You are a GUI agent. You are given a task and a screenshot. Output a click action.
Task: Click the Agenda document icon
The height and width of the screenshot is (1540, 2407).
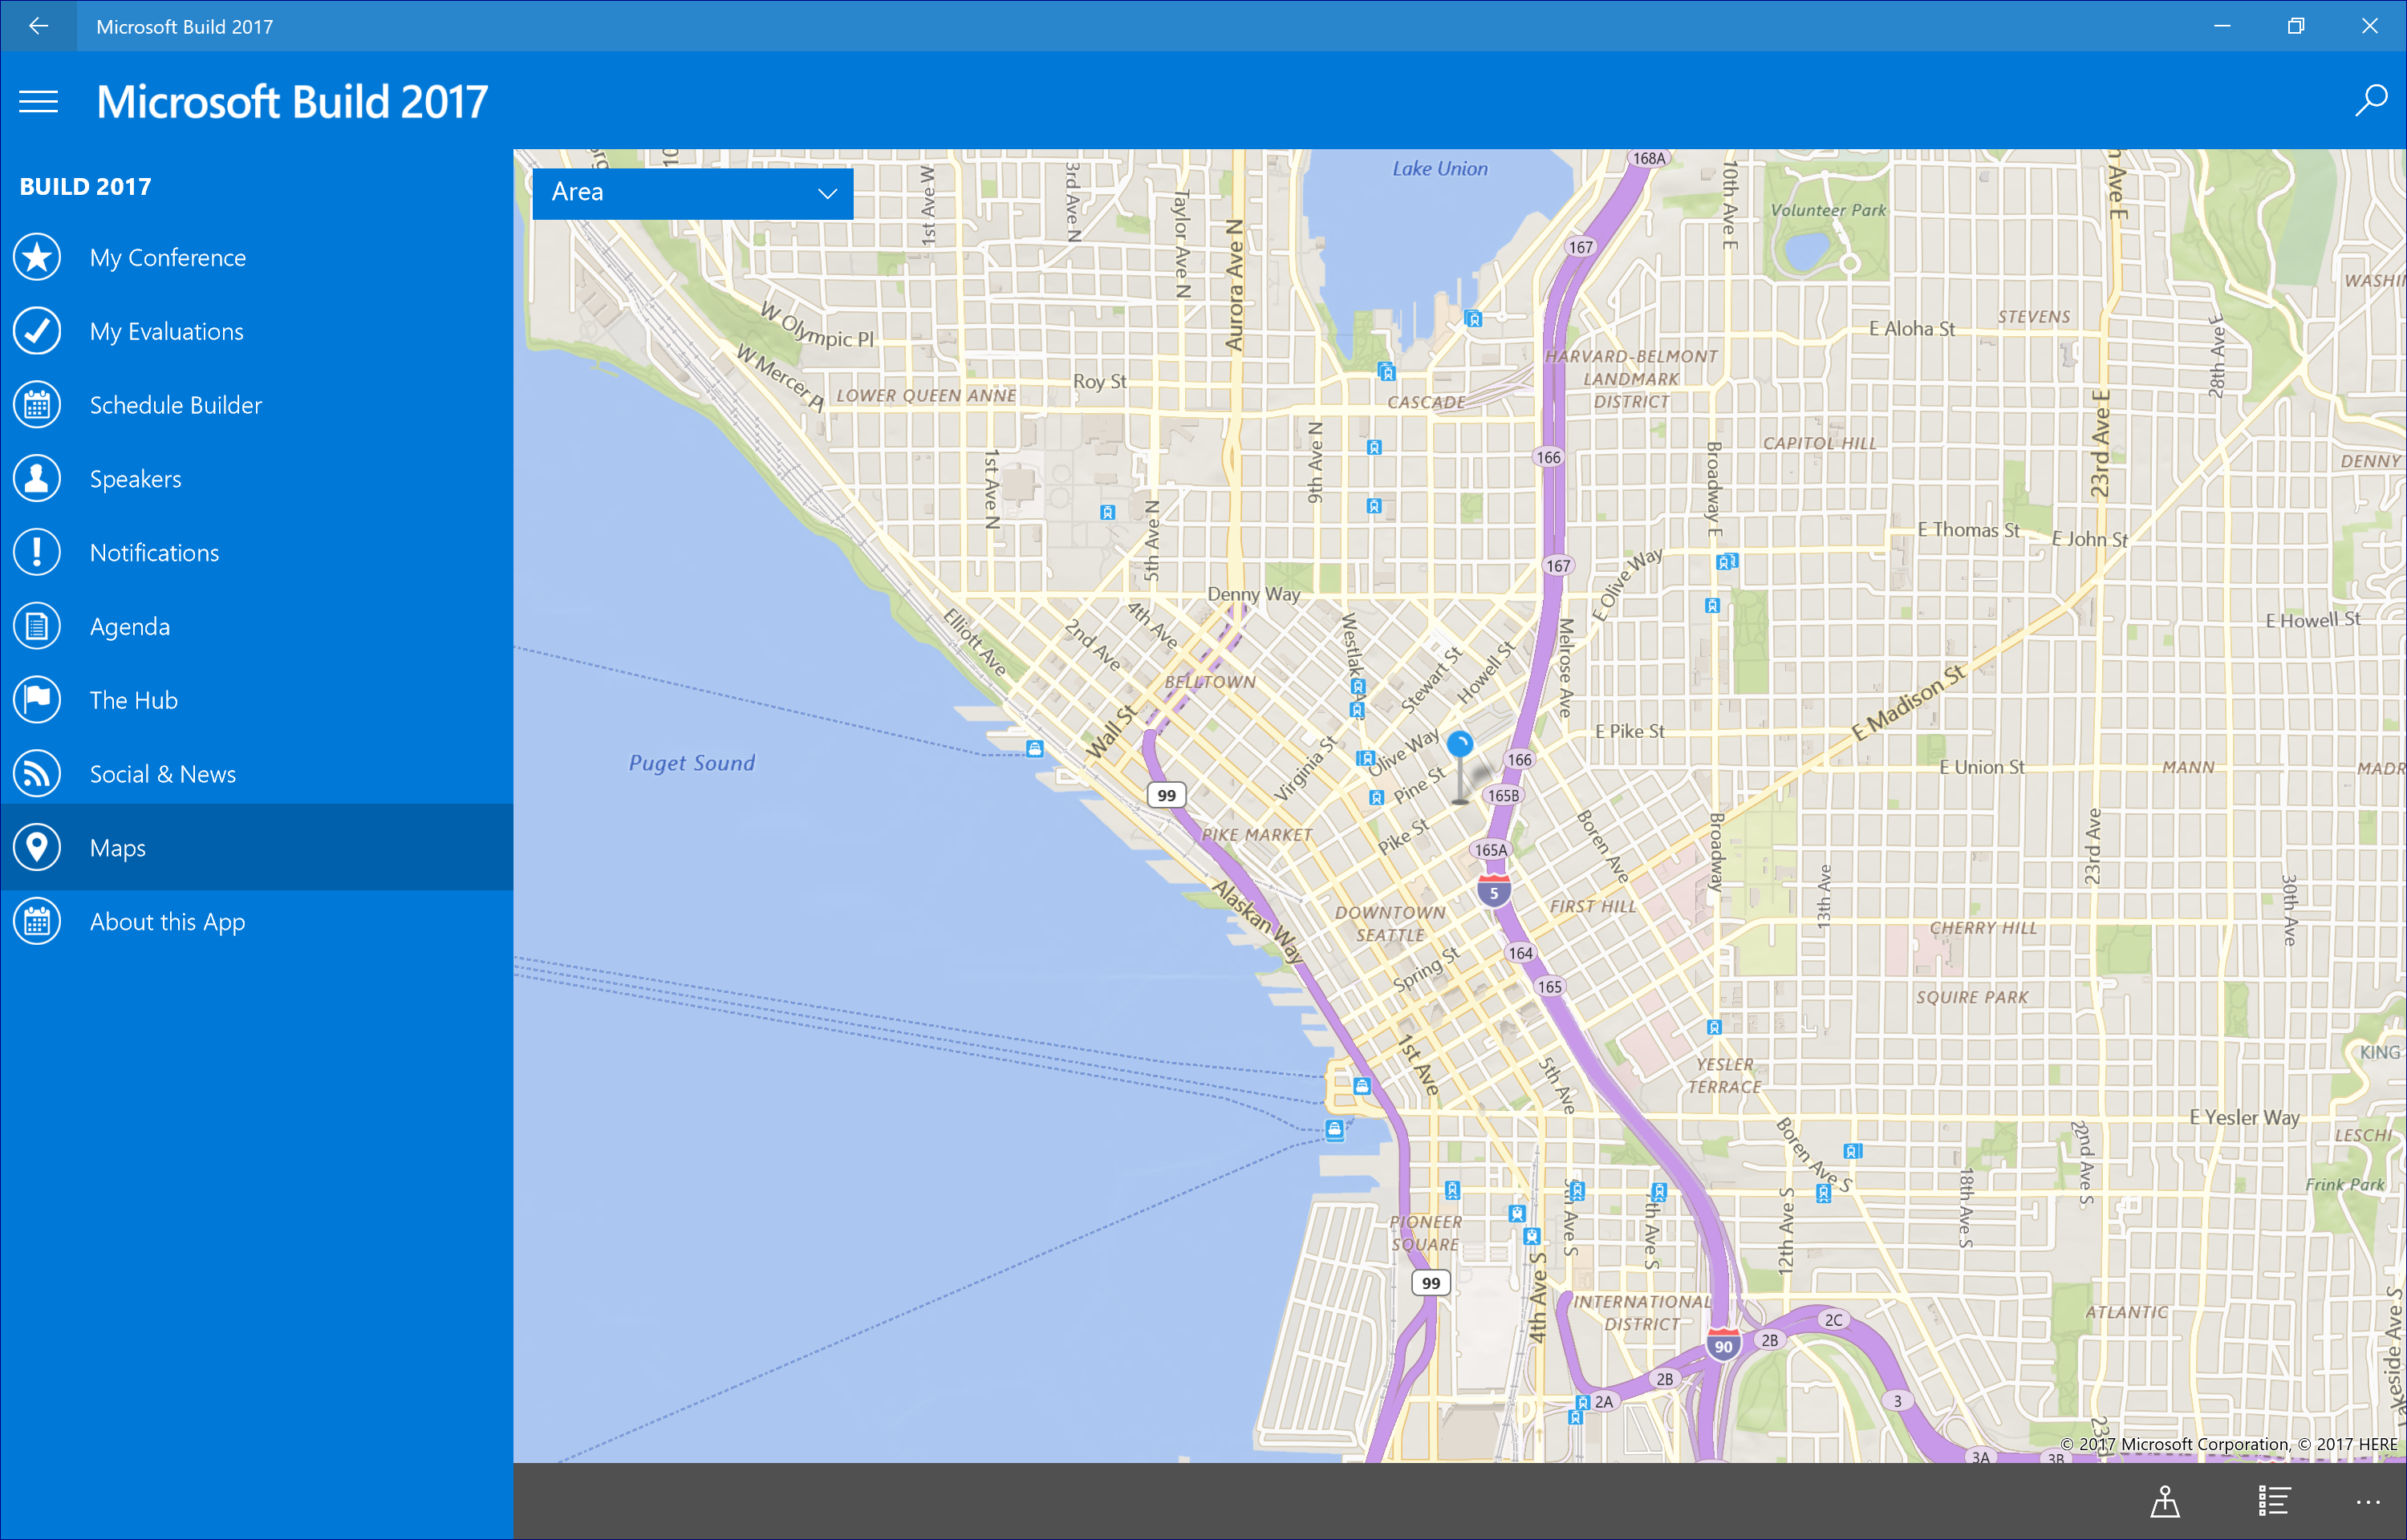(x=36, y=626)
